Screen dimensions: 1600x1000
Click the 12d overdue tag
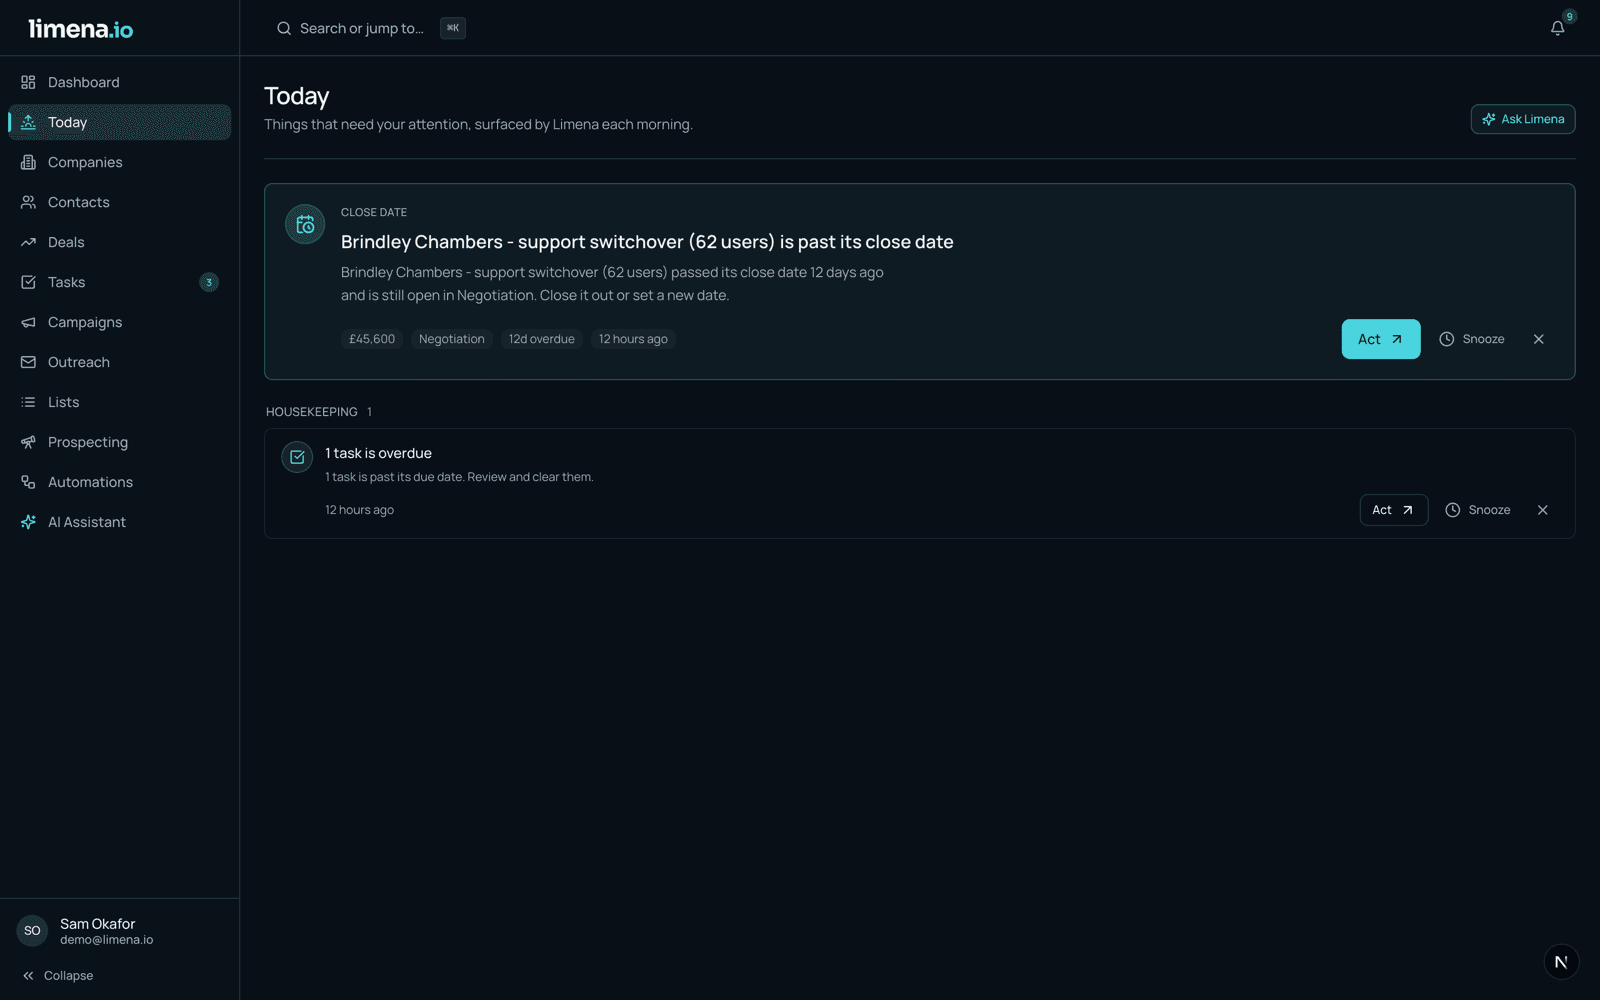pos(542,339)
